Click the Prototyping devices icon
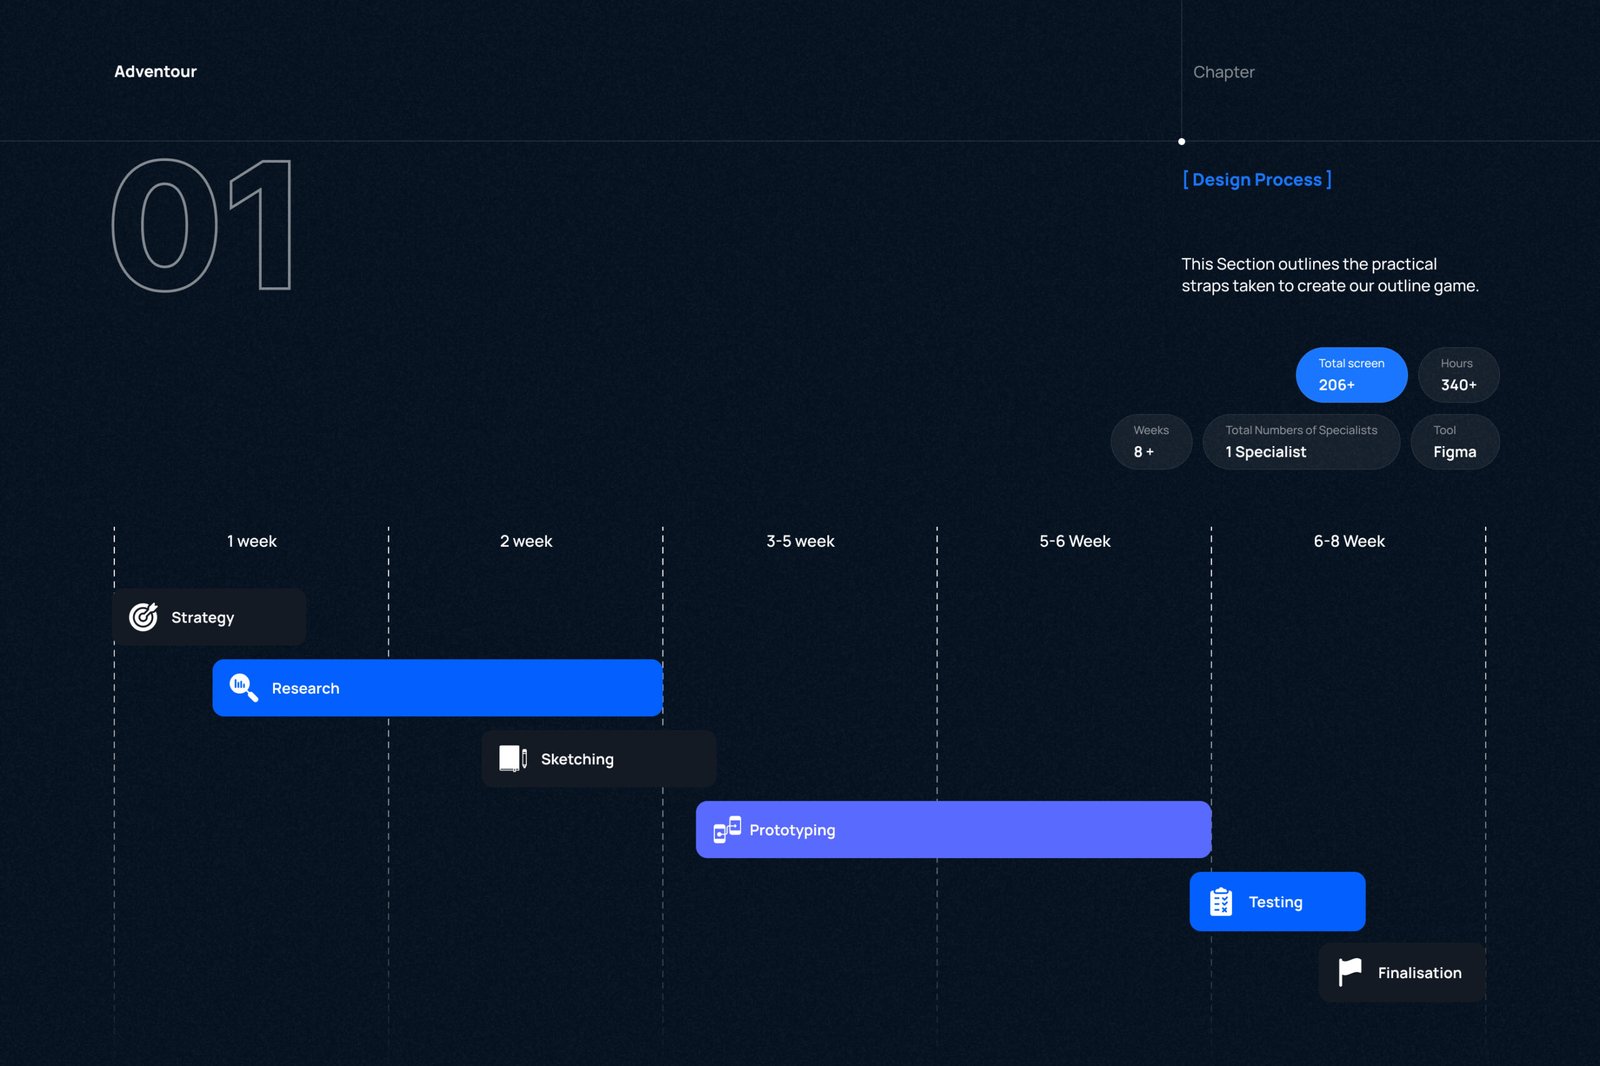Screen dimensions: 1600x1066 pos(727,830)
